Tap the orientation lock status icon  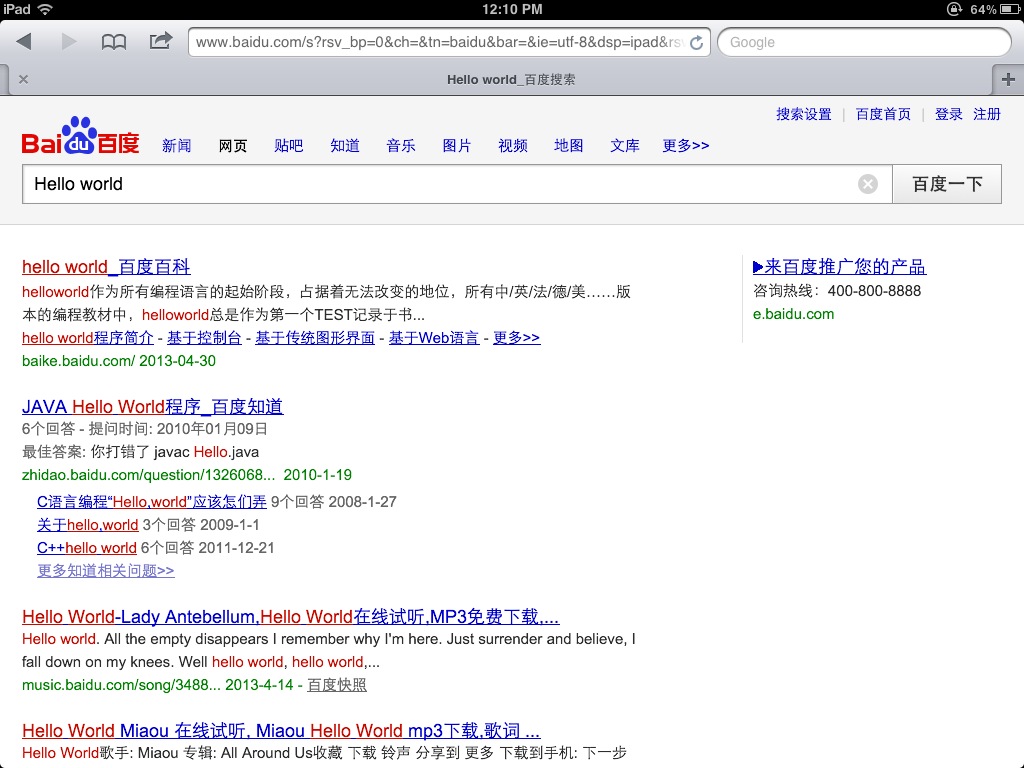pos(954,9)
